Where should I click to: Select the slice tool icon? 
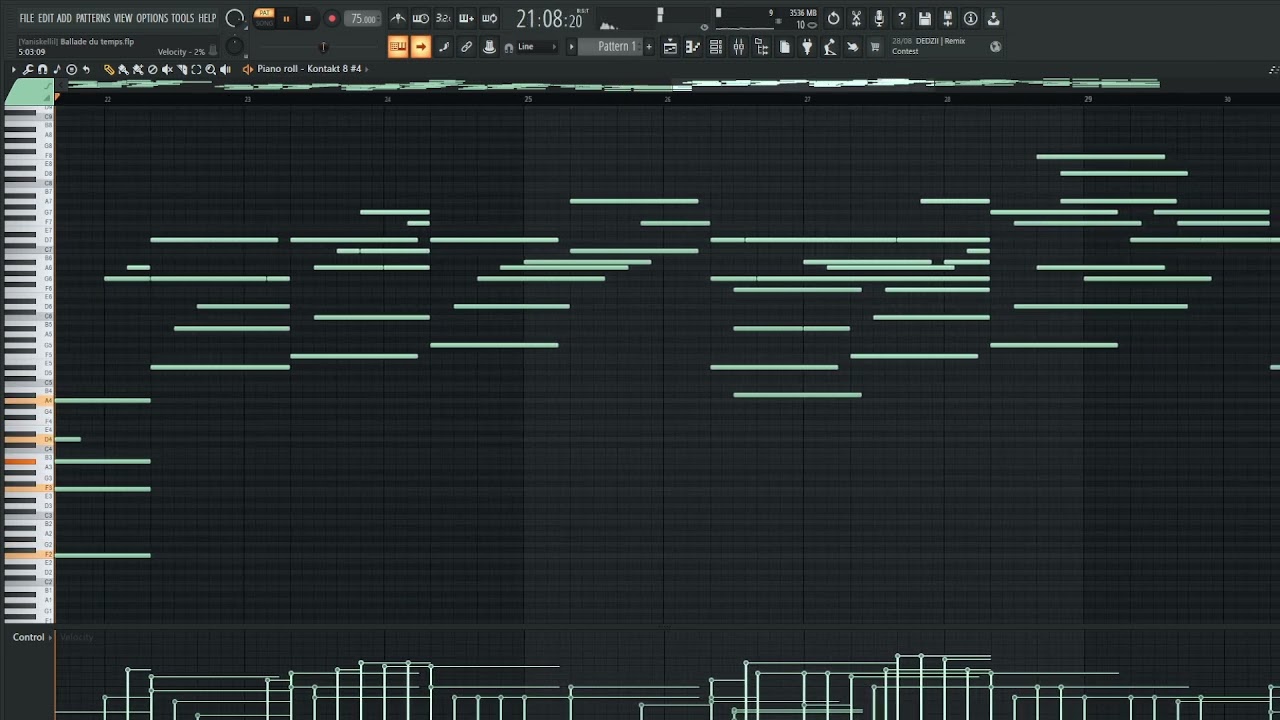(181, 69)
